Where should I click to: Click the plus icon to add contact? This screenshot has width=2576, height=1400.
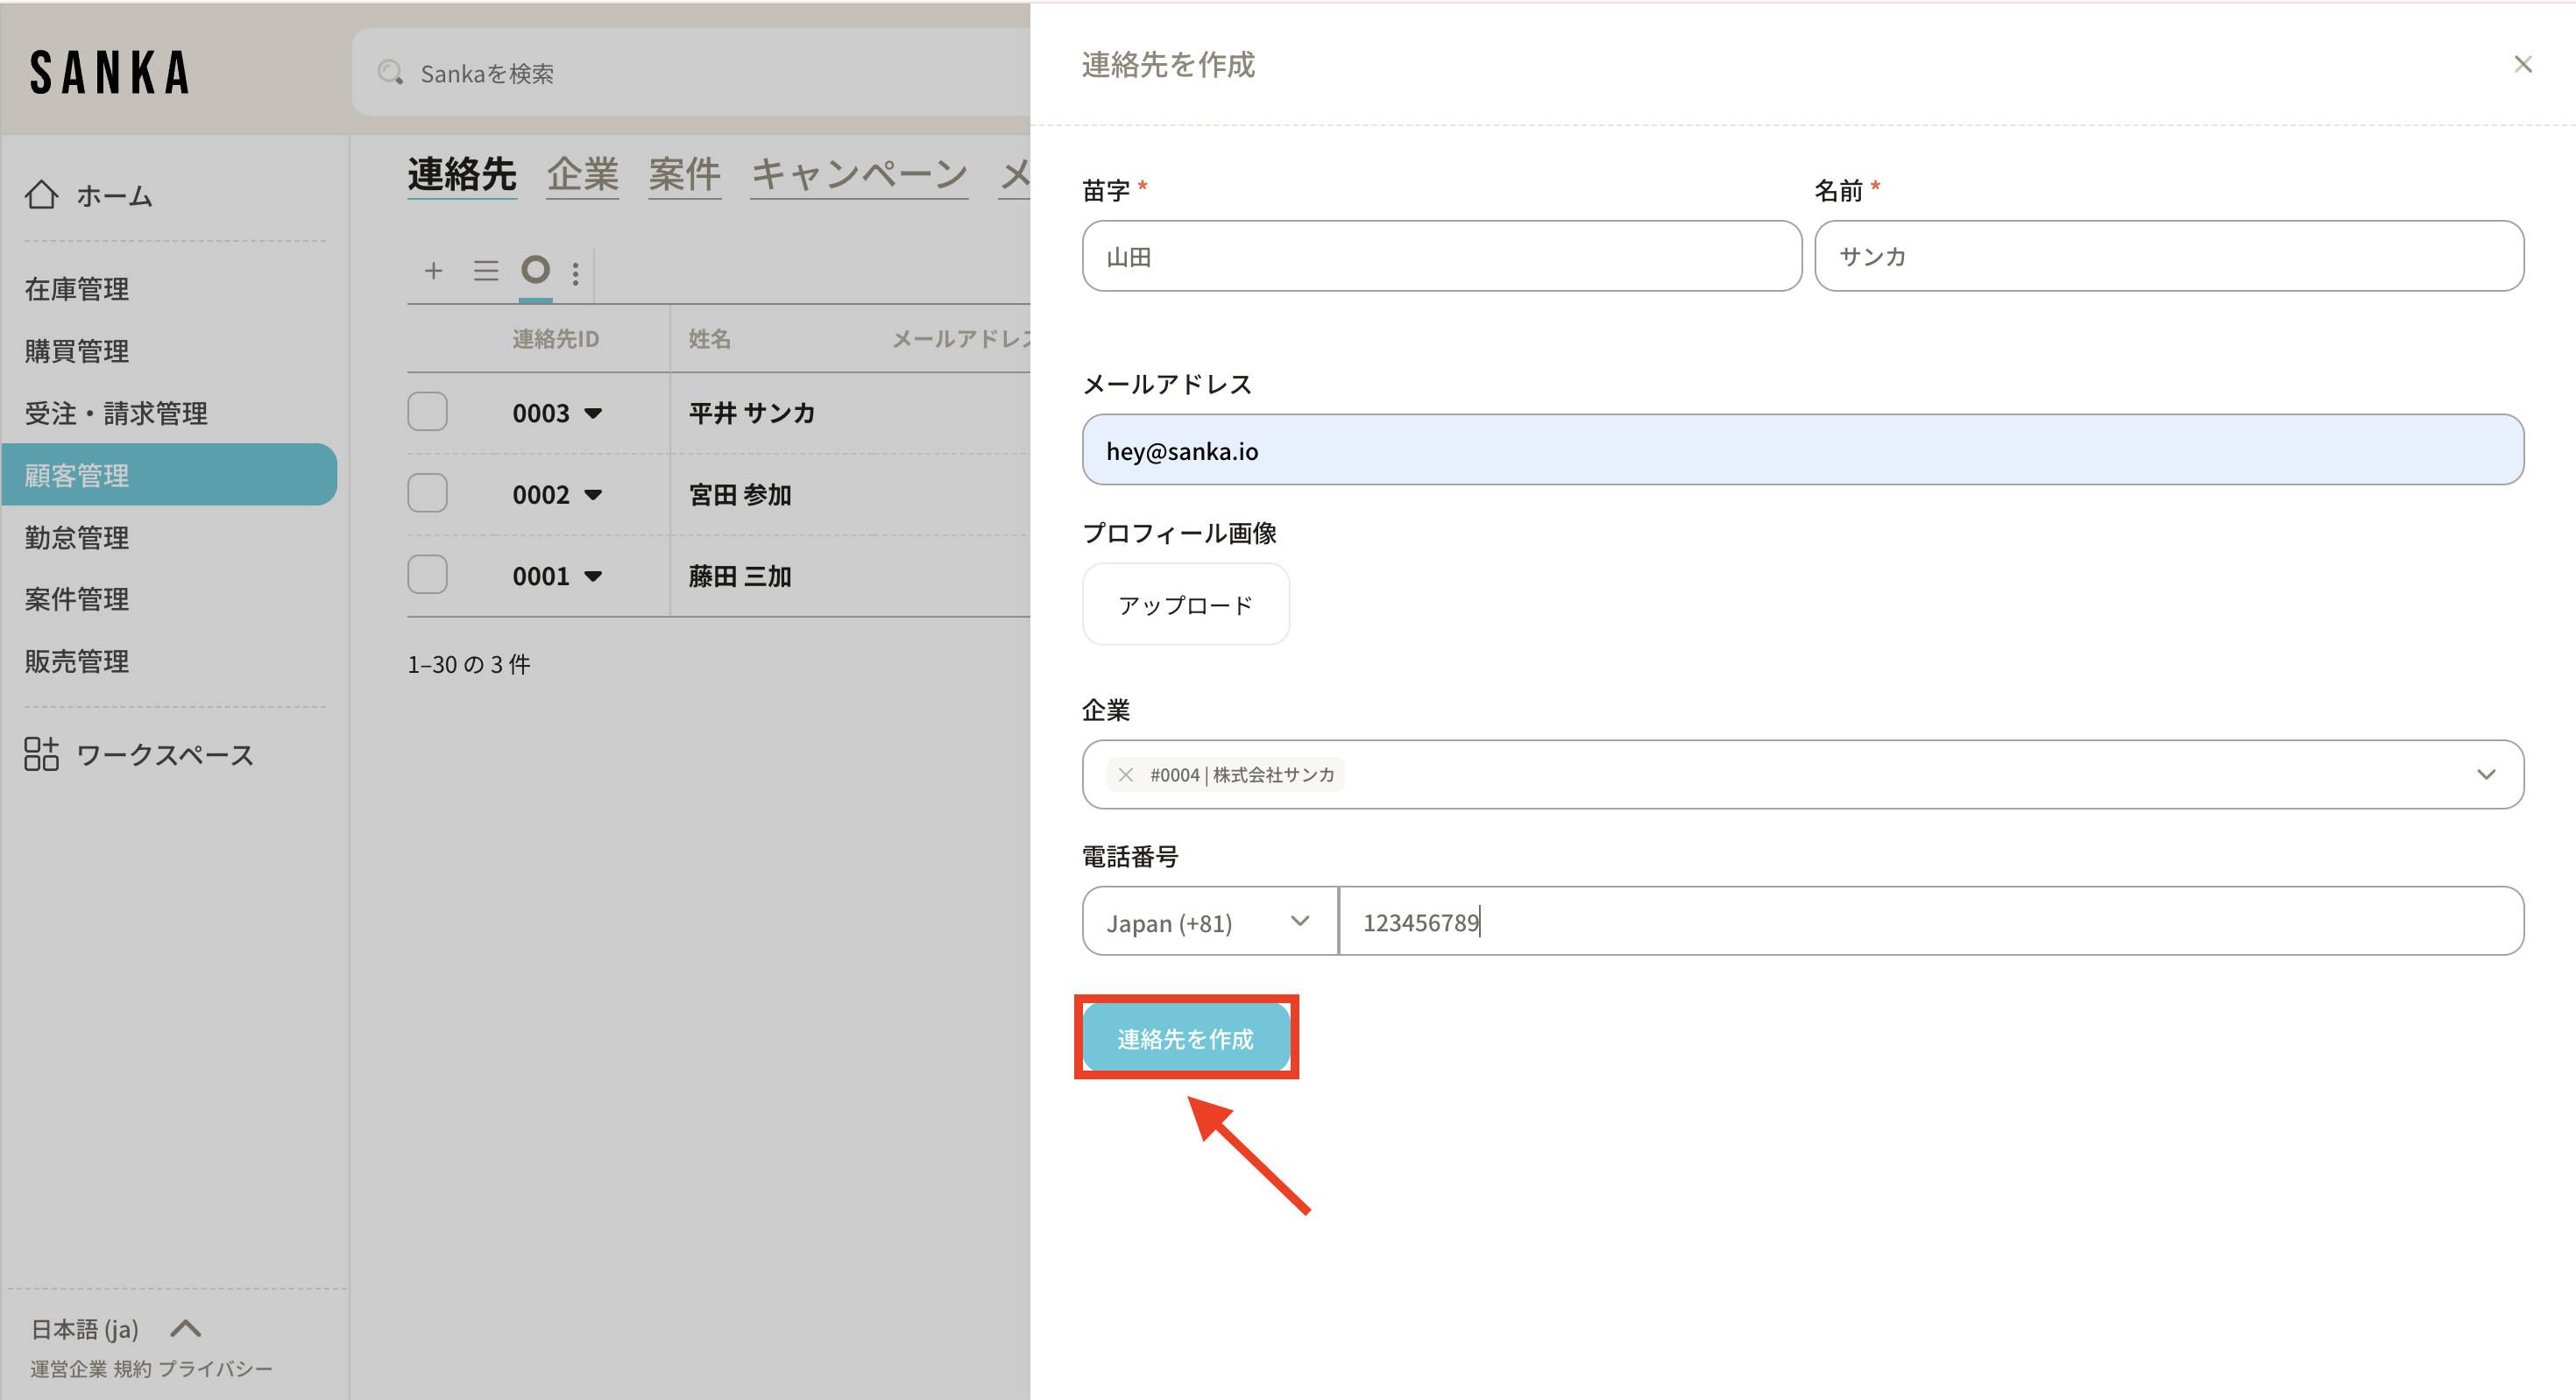tap(433, 271)
